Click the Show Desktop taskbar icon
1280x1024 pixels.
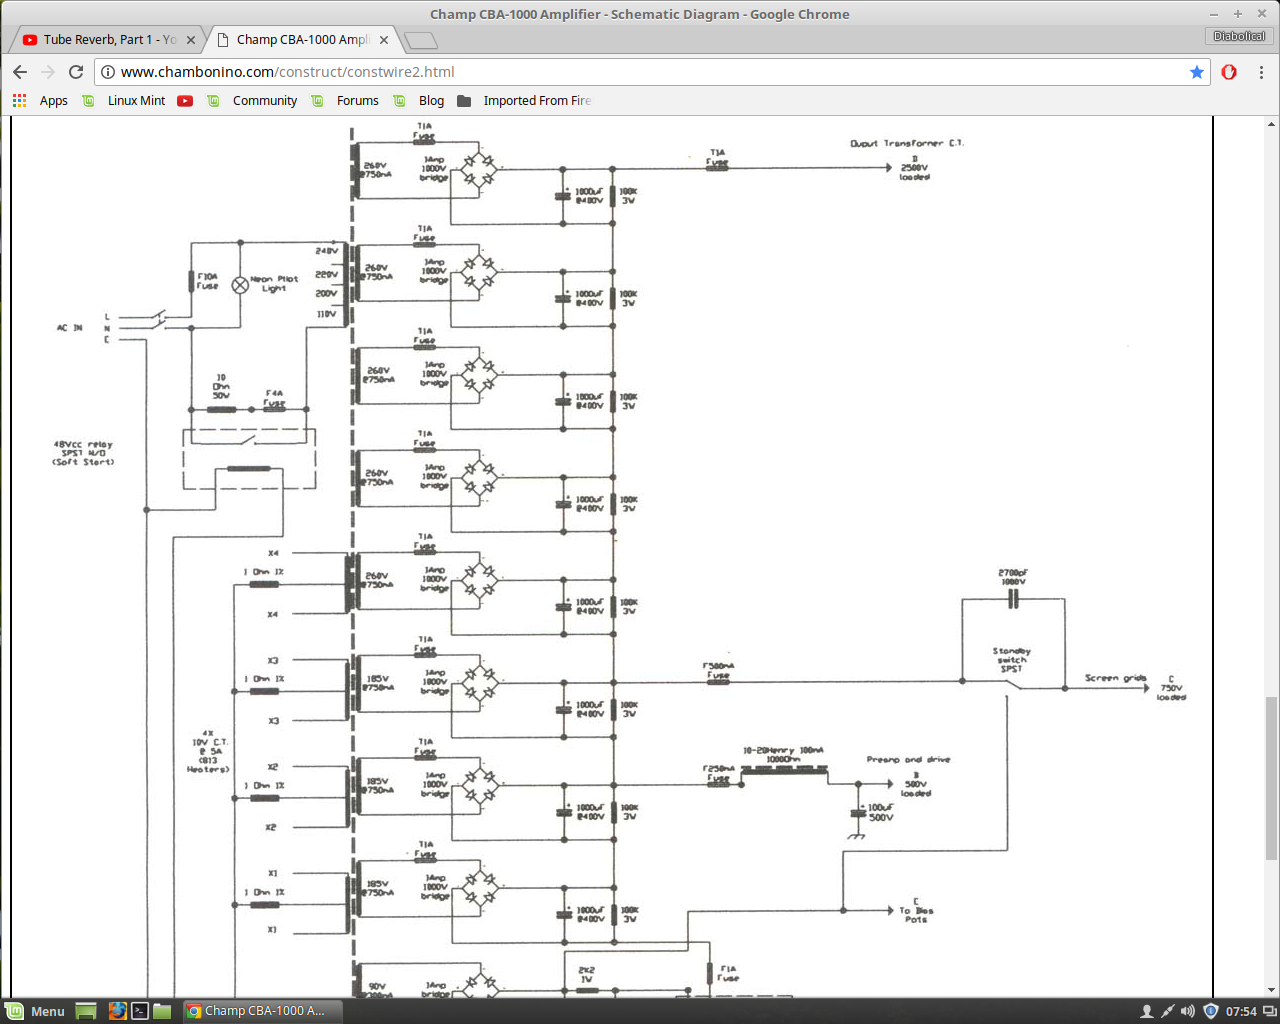(86, 1011)
